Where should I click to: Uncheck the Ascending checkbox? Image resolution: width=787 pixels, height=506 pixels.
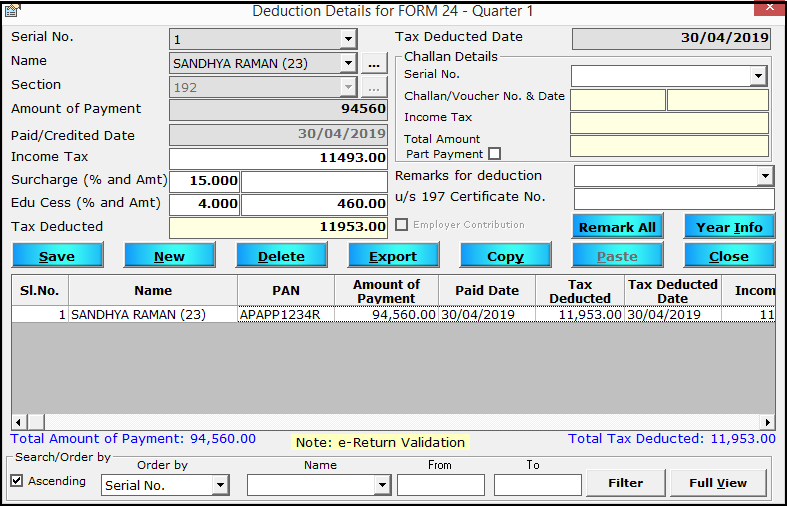tap(17, 481)
